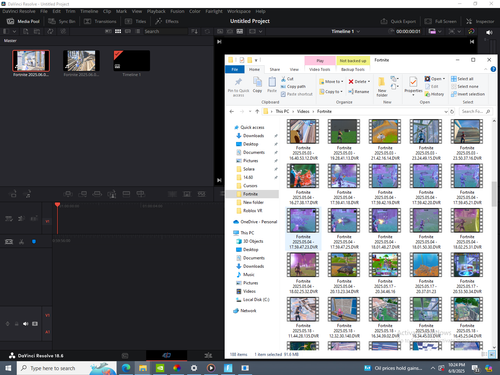
Task: Select the Fortnite 2025.05.03 16.40.53.12 video thumbnail
Action: click(x=303, y=140)
